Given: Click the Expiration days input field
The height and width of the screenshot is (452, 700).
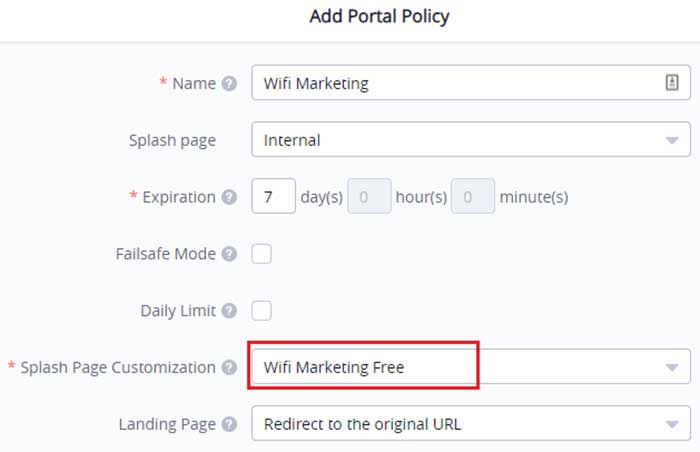Looking at the screenshot, I should click(273, 197).
